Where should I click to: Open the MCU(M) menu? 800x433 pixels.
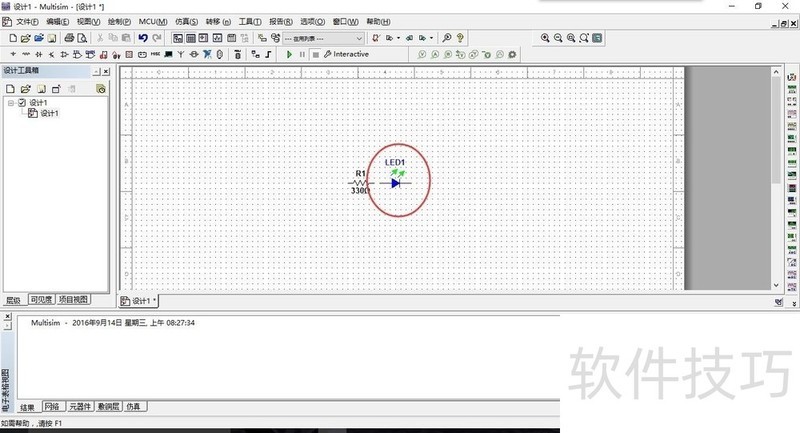point(153,21)
